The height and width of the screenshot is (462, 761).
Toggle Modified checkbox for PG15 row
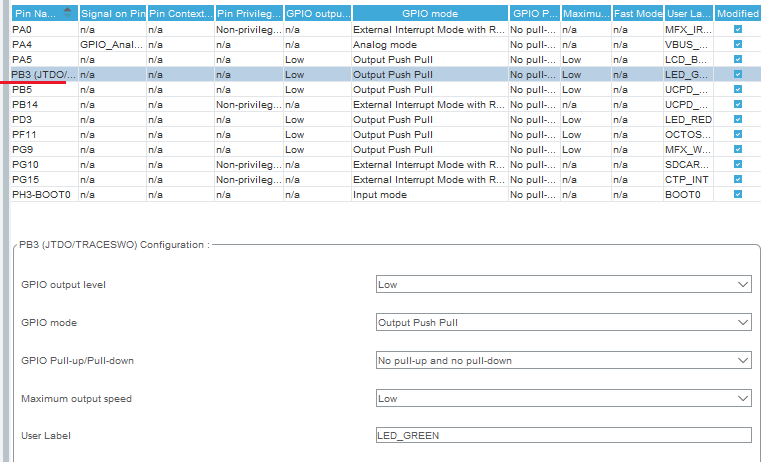(738, 180)
